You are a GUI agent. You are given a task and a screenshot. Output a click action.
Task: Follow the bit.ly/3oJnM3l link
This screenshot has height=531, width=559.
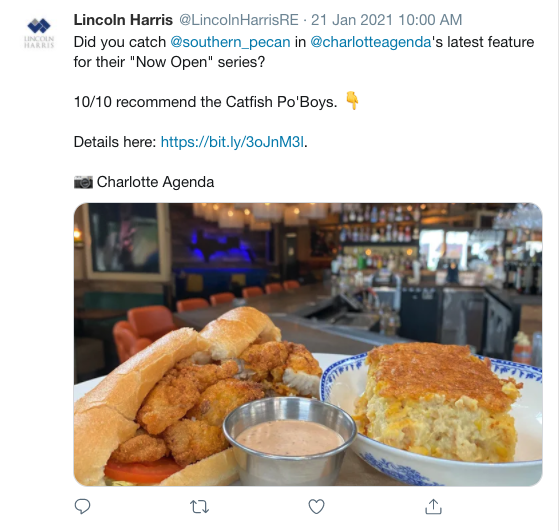pos(232,142)
